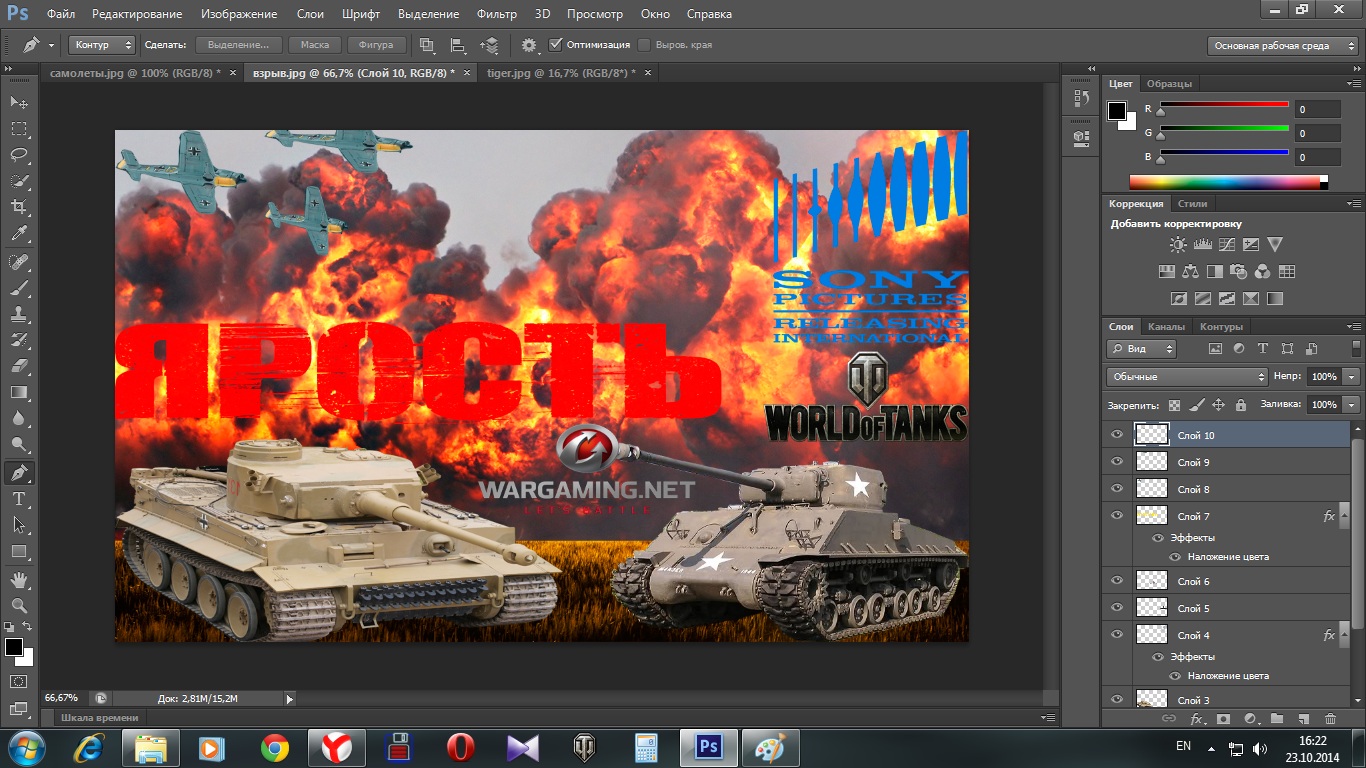Screen dimensions: 1366x768
Task: Enable the Оптимизация checkbox
Action: [x=556, y=44]
